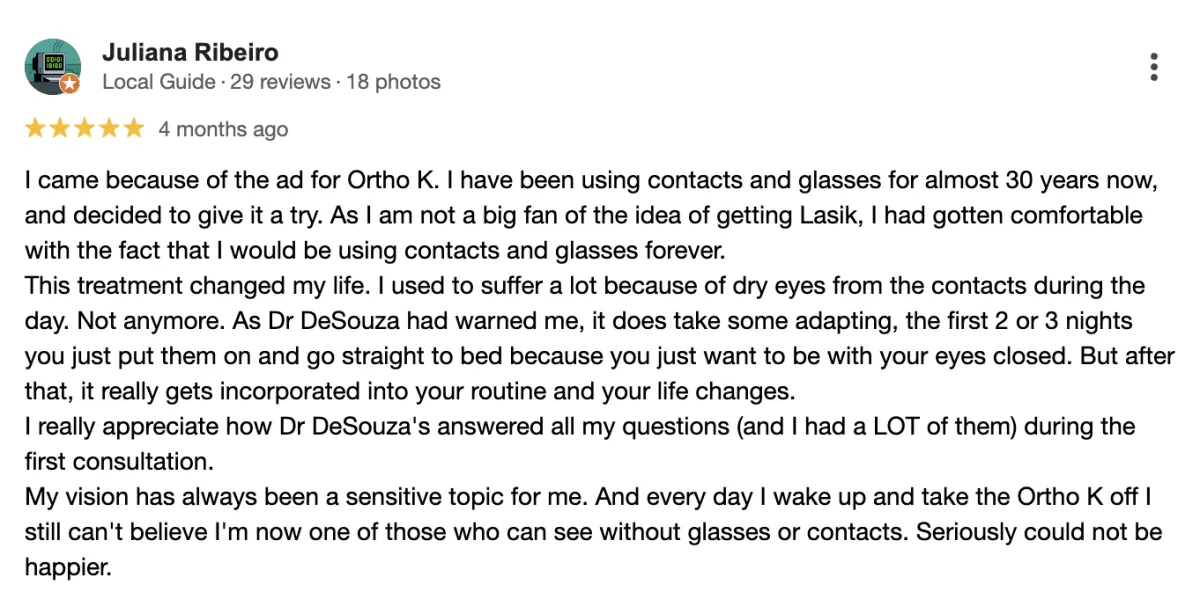Open Juliana Ribeiro's reviewer name link

[x=190, y=52]
